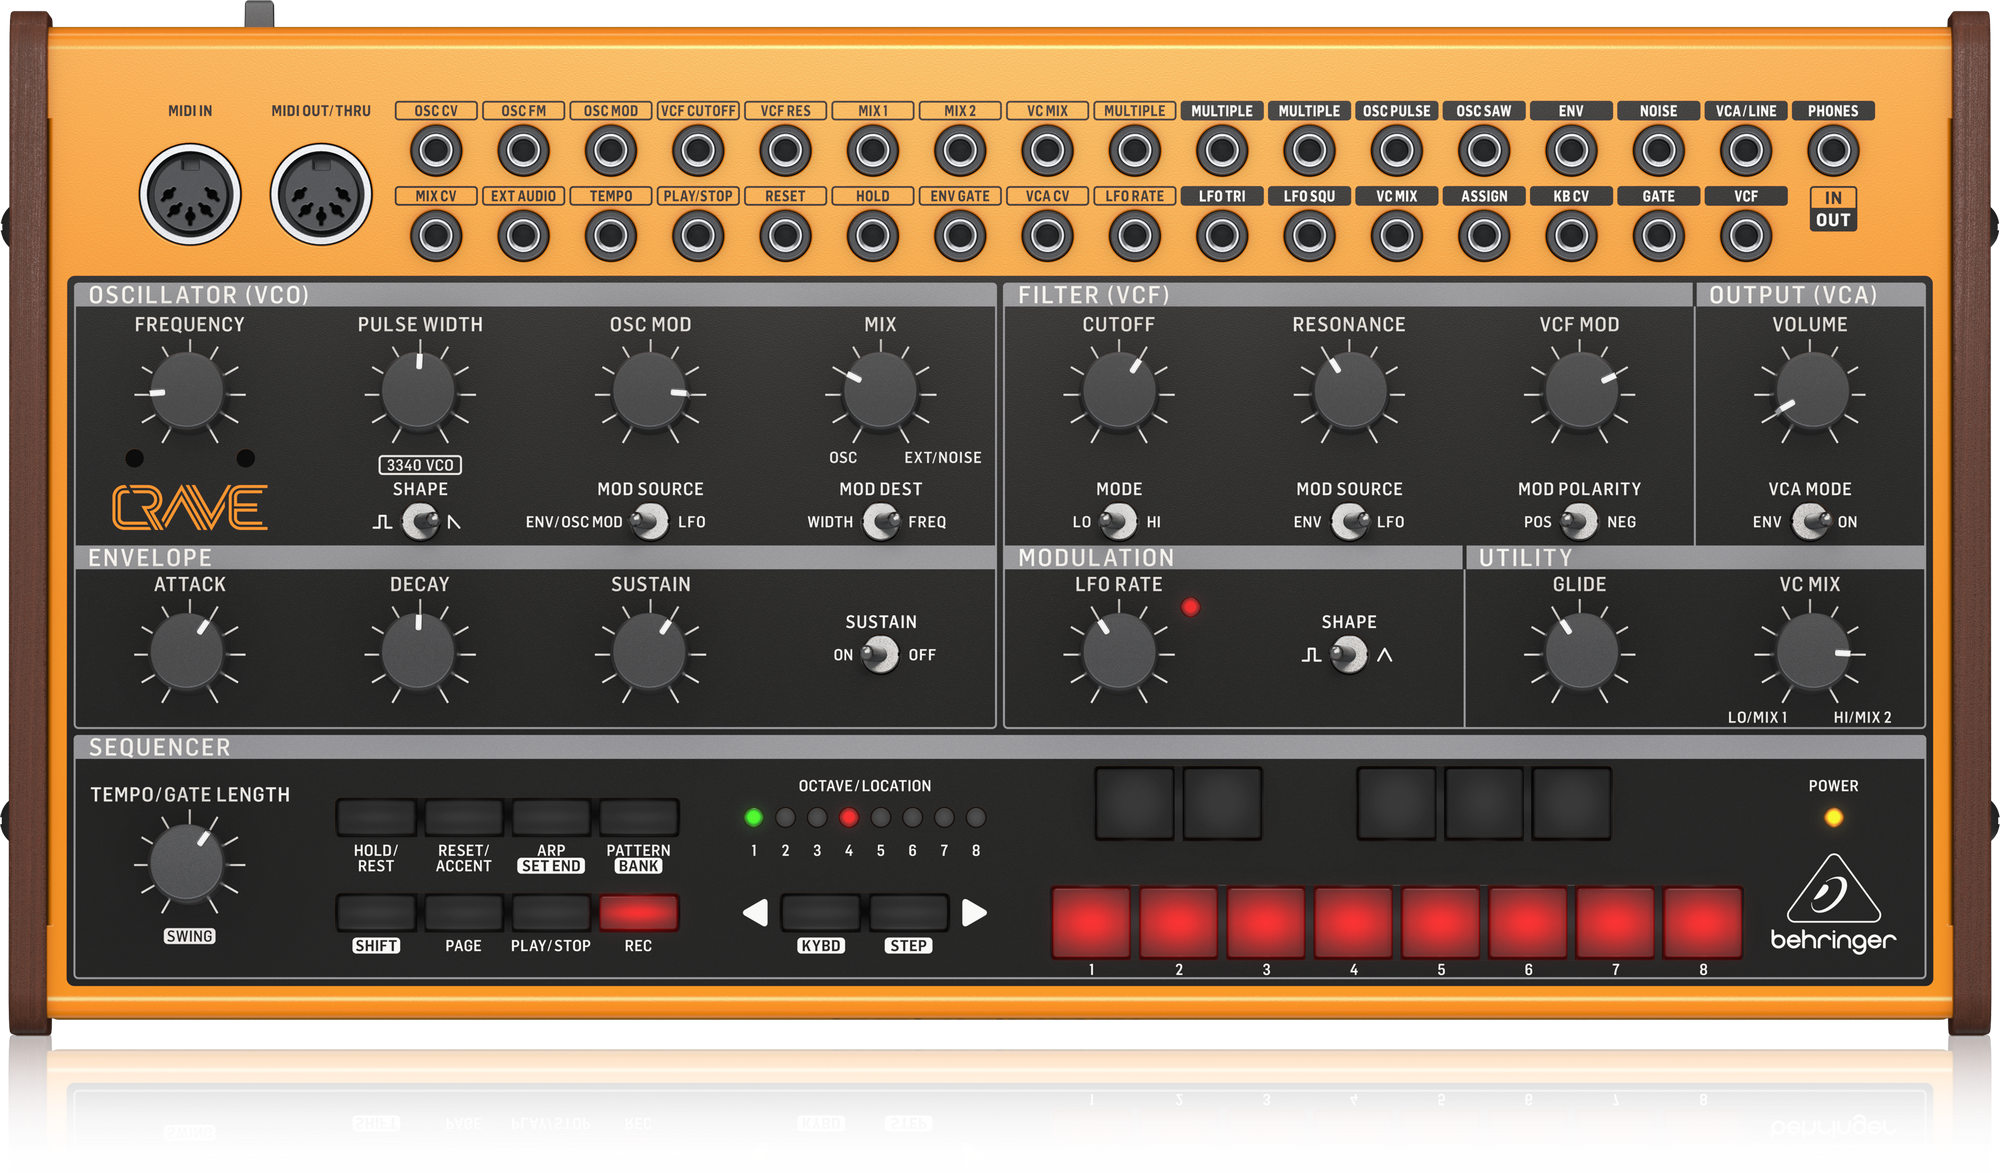Flip the MOD POLARITY POS/NEG switch
The height and width of the screenshot is (1173, 2000).
[x=1579, y=522]
